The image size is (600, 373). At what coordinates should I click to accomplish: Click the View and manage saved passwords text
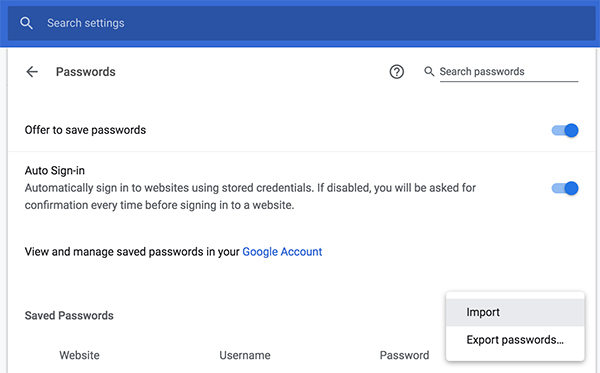132,252
